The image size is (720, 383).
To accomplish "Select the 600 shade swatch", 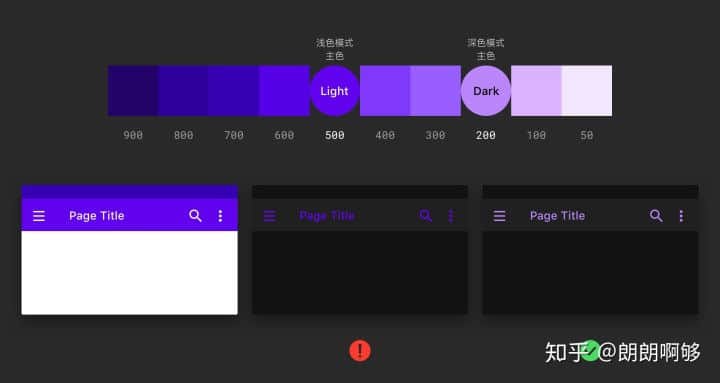I will click(x=284, y=91).
